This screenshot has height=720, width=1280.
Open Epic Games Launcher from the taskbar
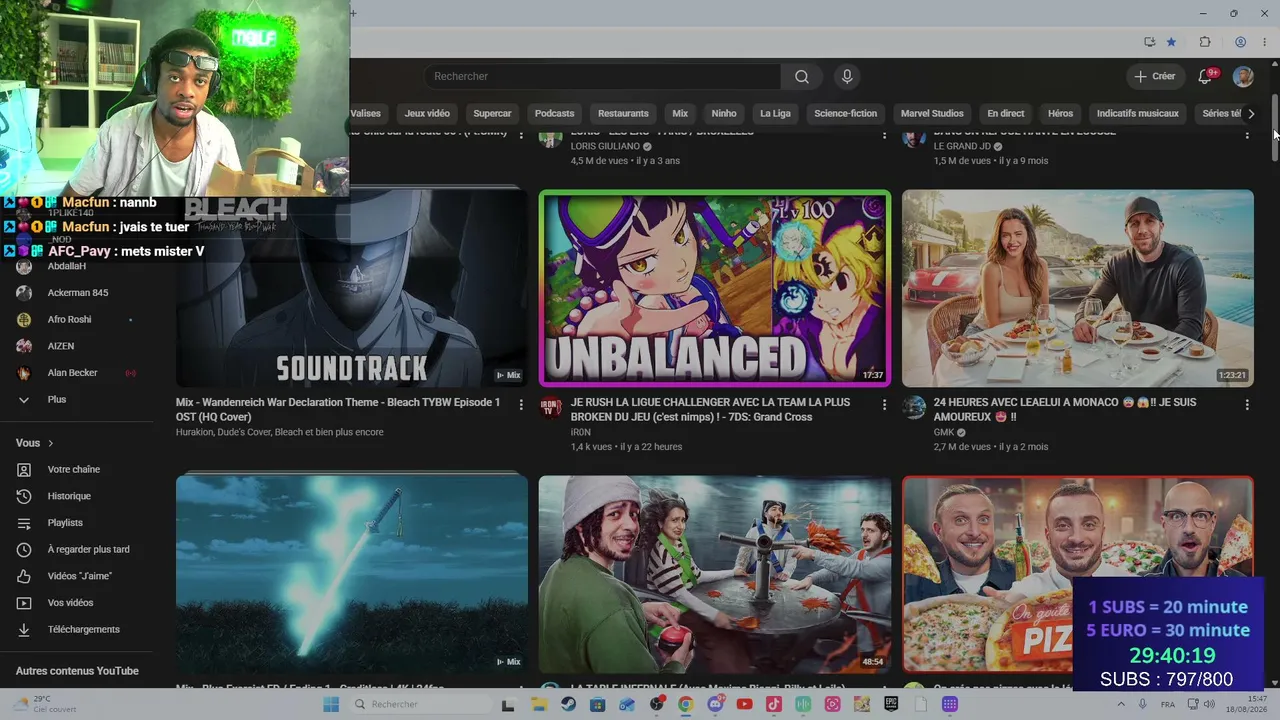[x=891, y=704]
